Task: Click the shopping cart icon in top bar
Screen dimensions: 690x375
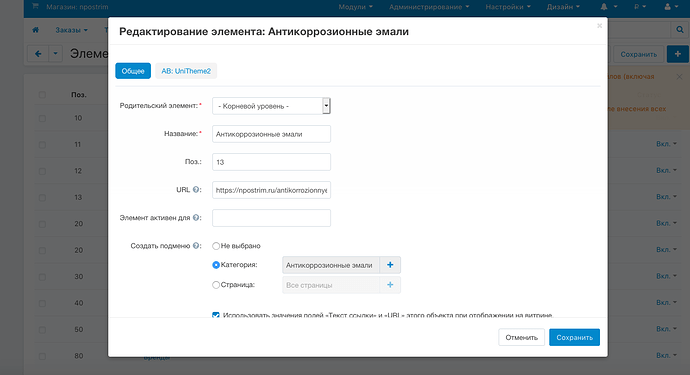Action: (x=35, y=7)
